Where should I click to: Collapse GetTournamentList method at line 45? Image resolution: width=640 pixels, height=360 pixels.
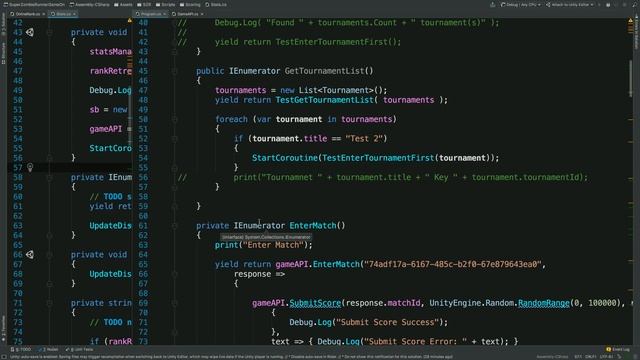[x=174, y=71]
